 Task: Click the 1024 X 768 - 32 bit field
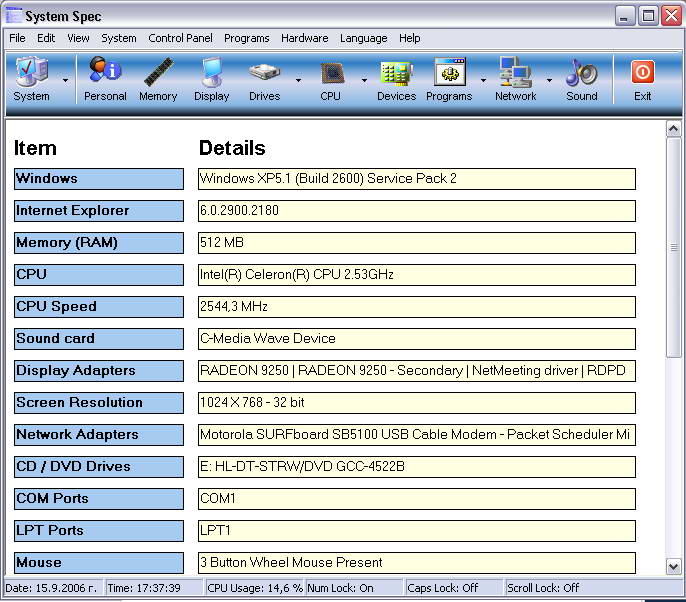(x=416, y=402)
